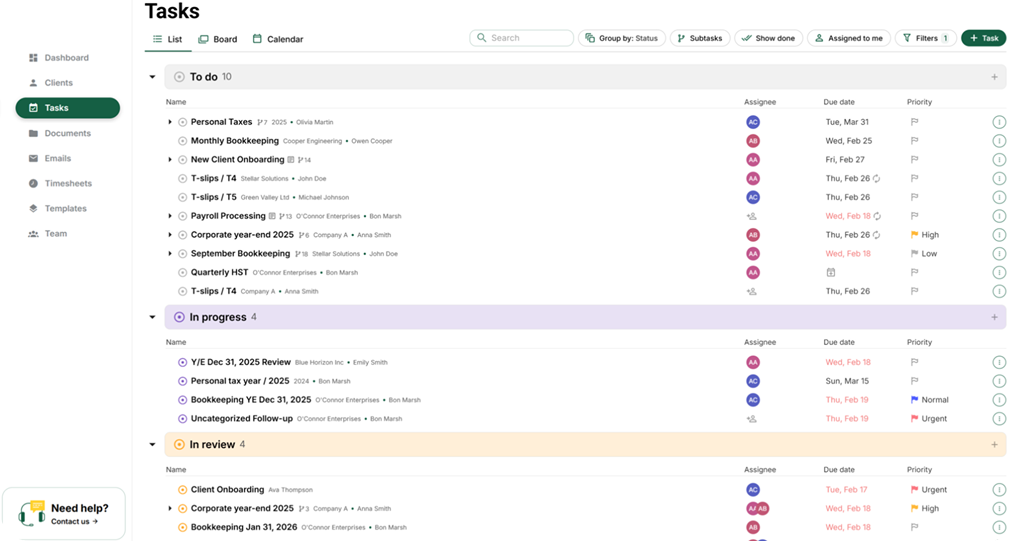This screenshot has width=1018, height=541.
Task: Click the unassigned assignee icon for Payroll Processing
Action: pos(752,216)
